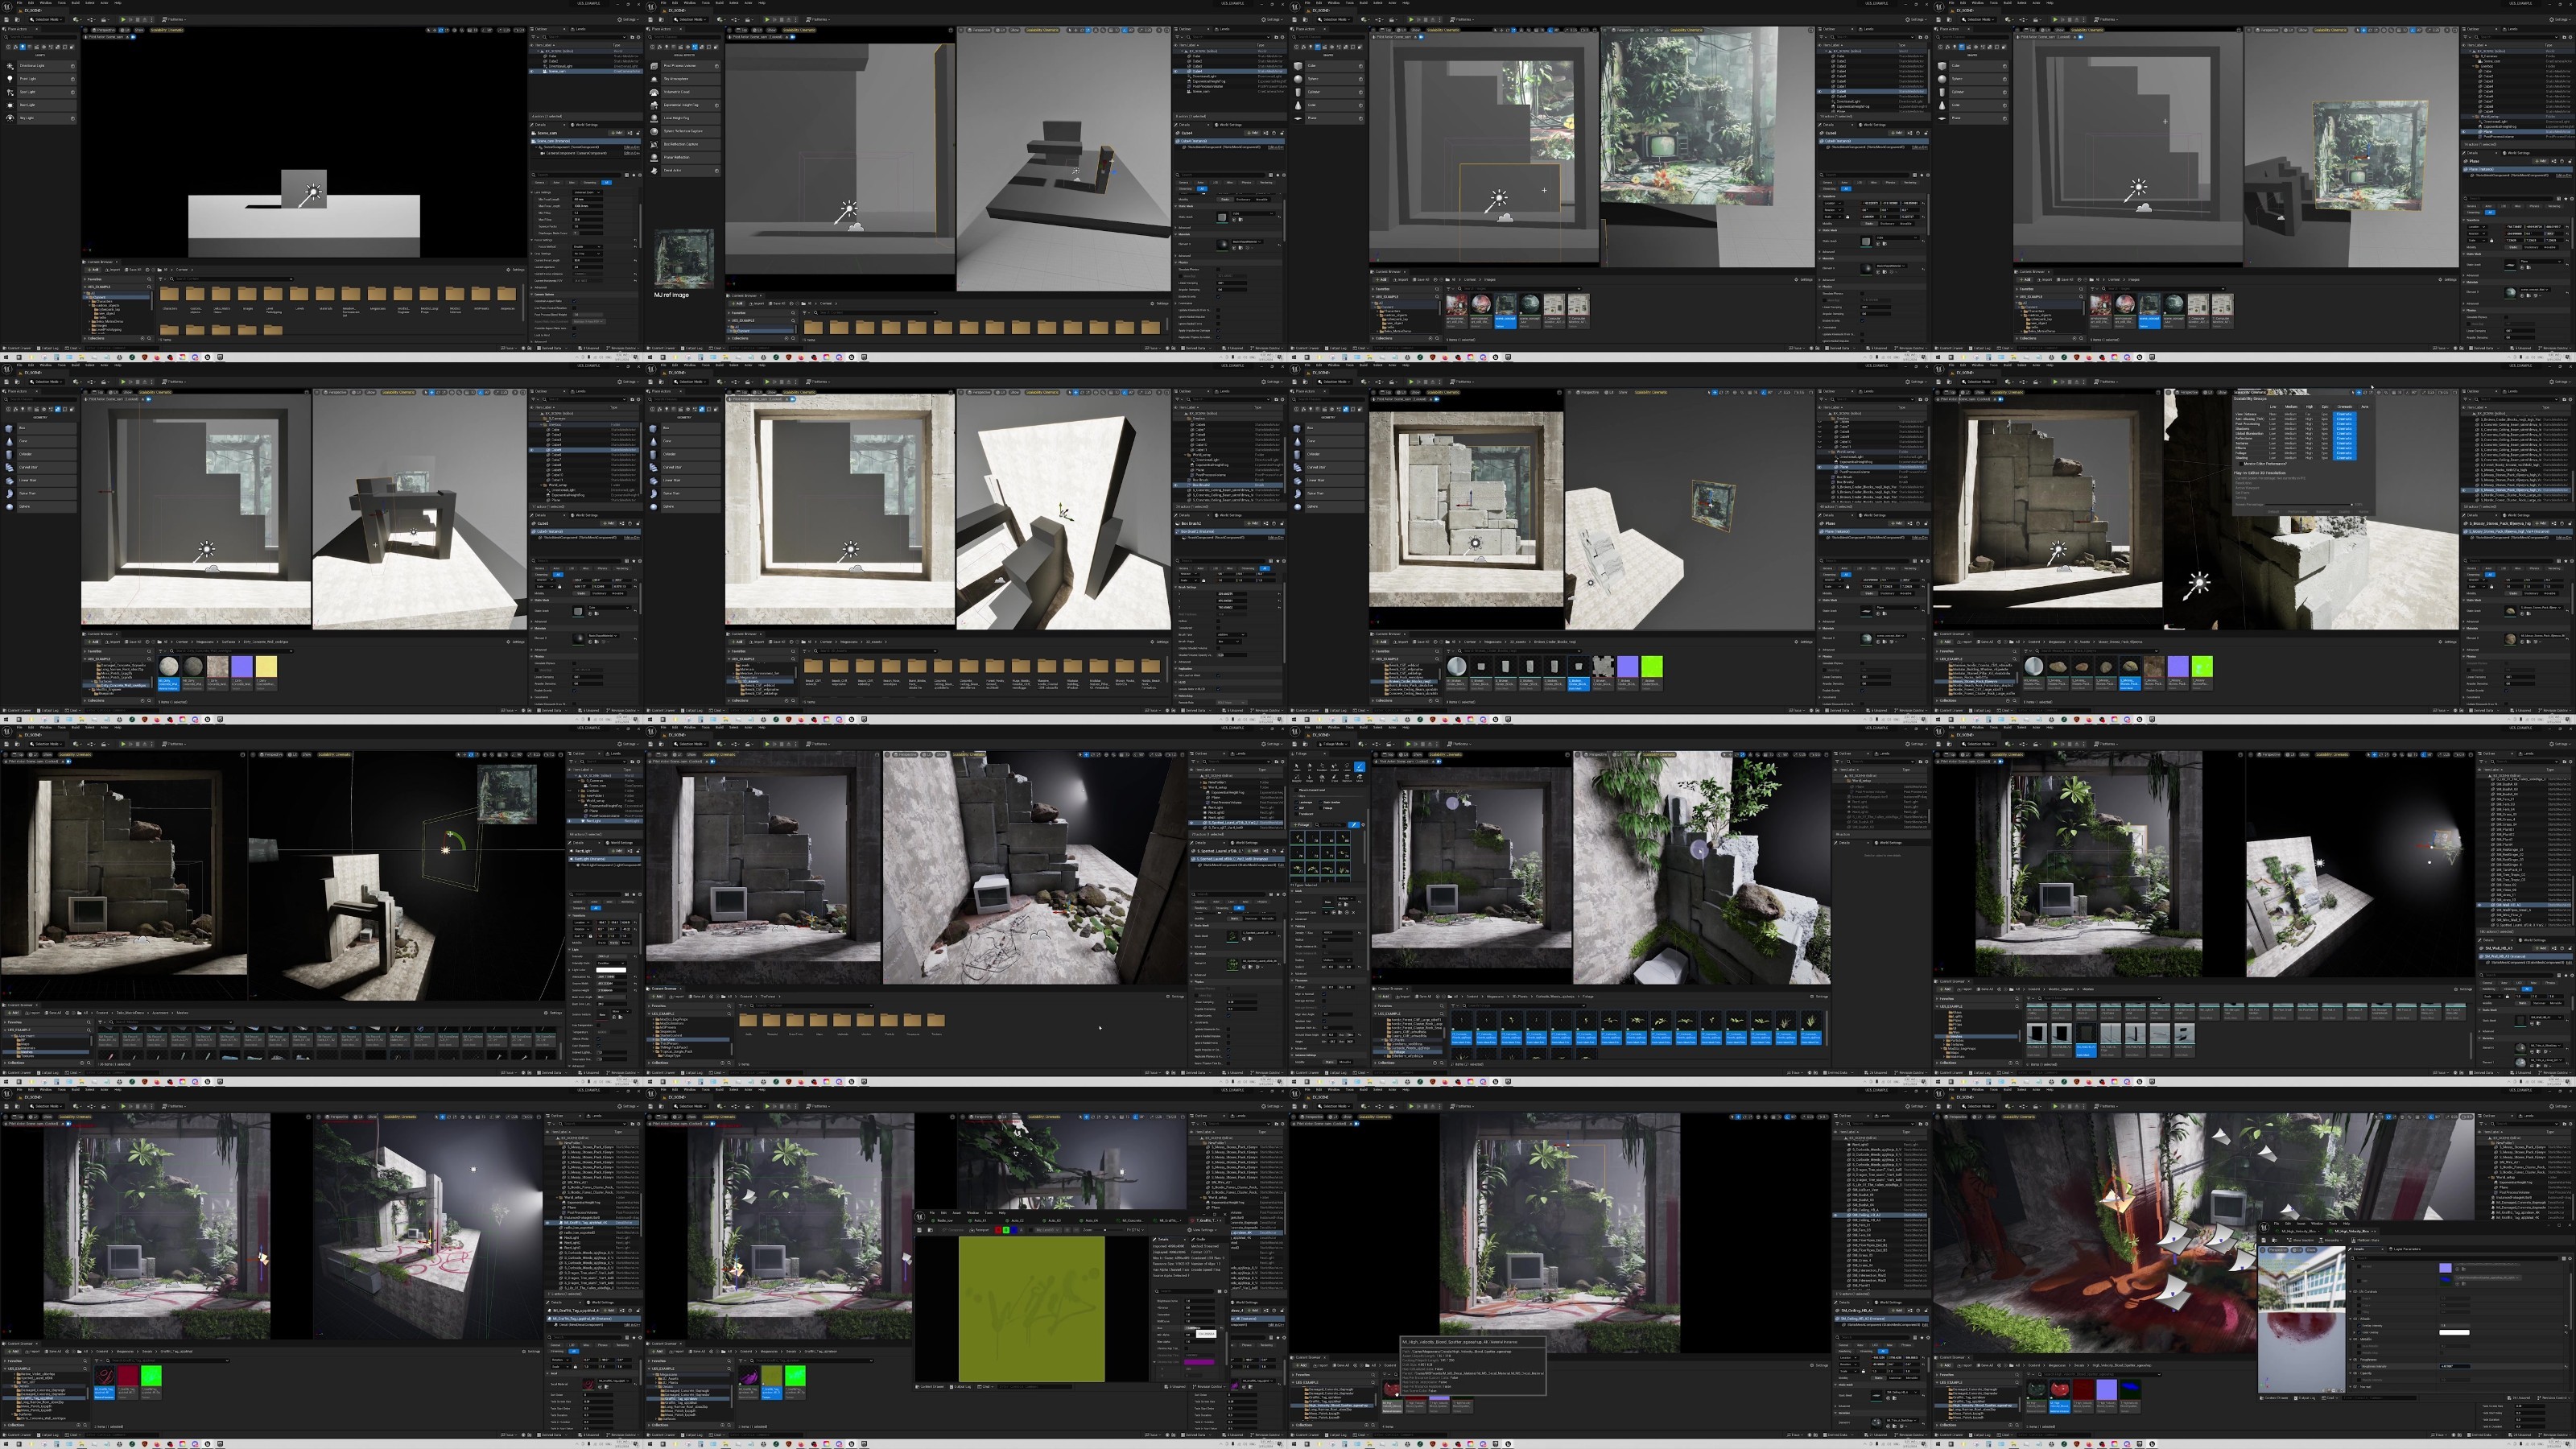Open Materials folder in Lights-panel screenshot content browser

325,294
